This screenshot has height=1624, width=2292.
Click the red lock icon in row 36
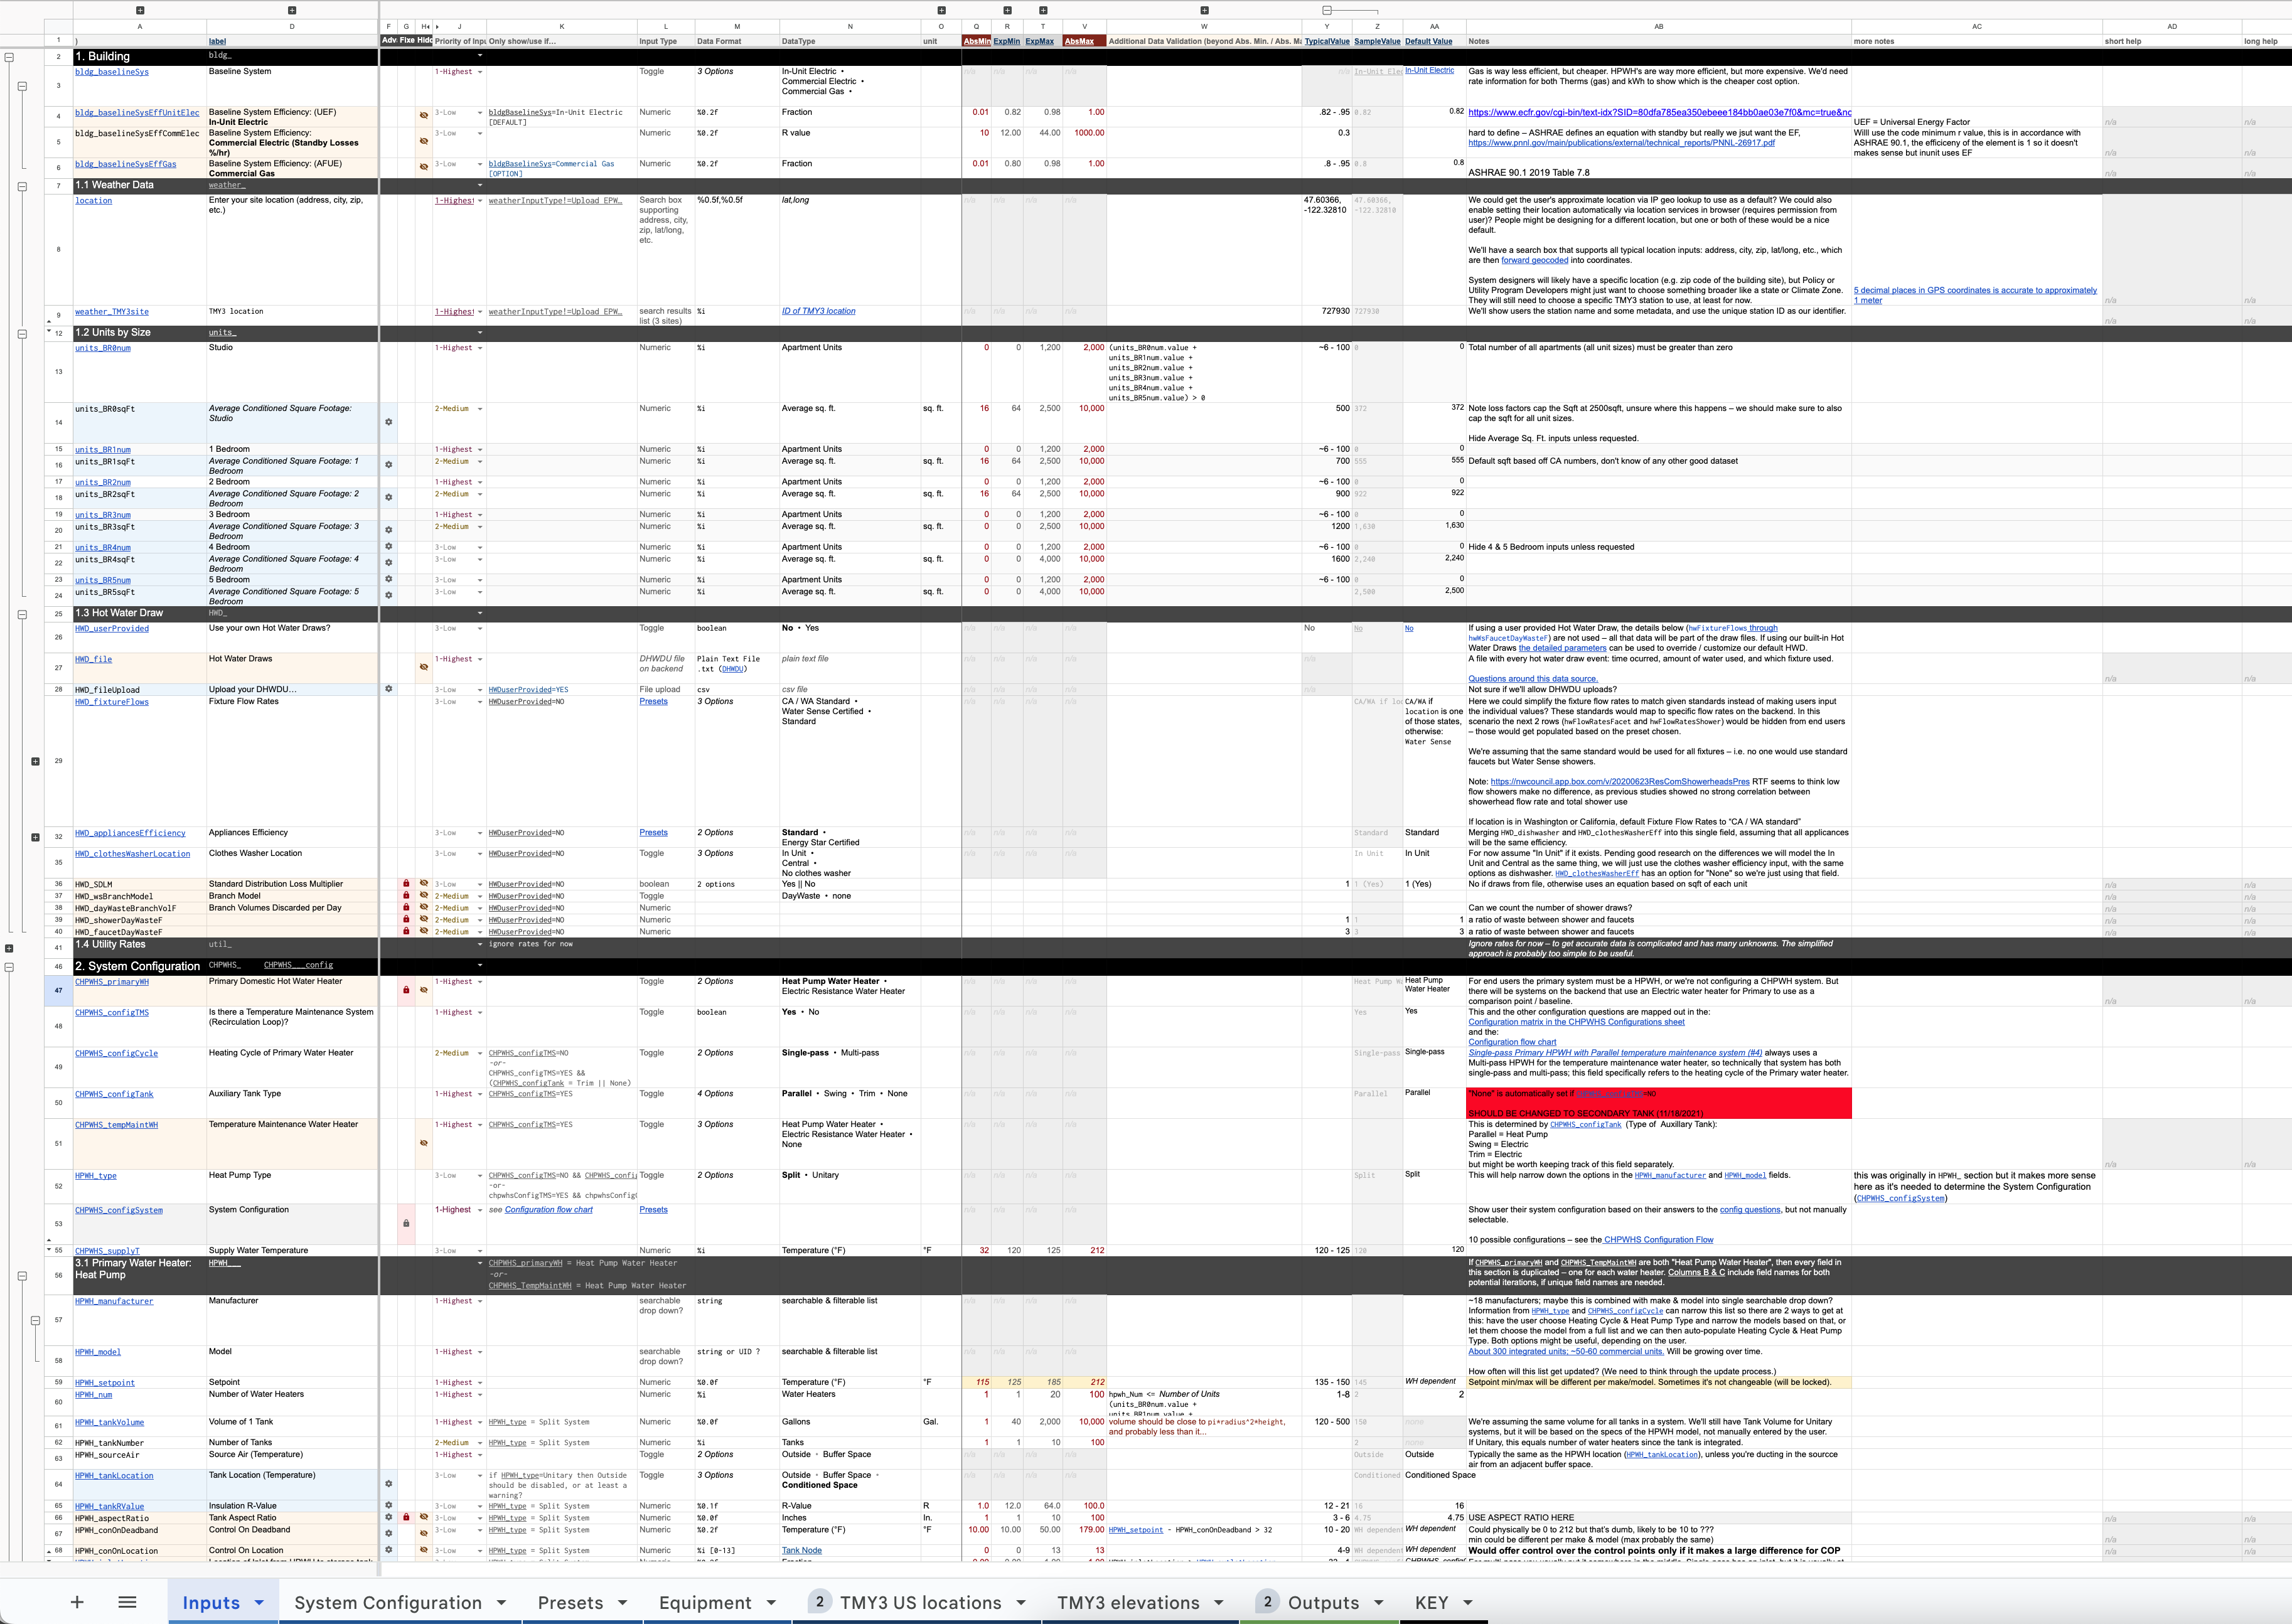(406, 884)
